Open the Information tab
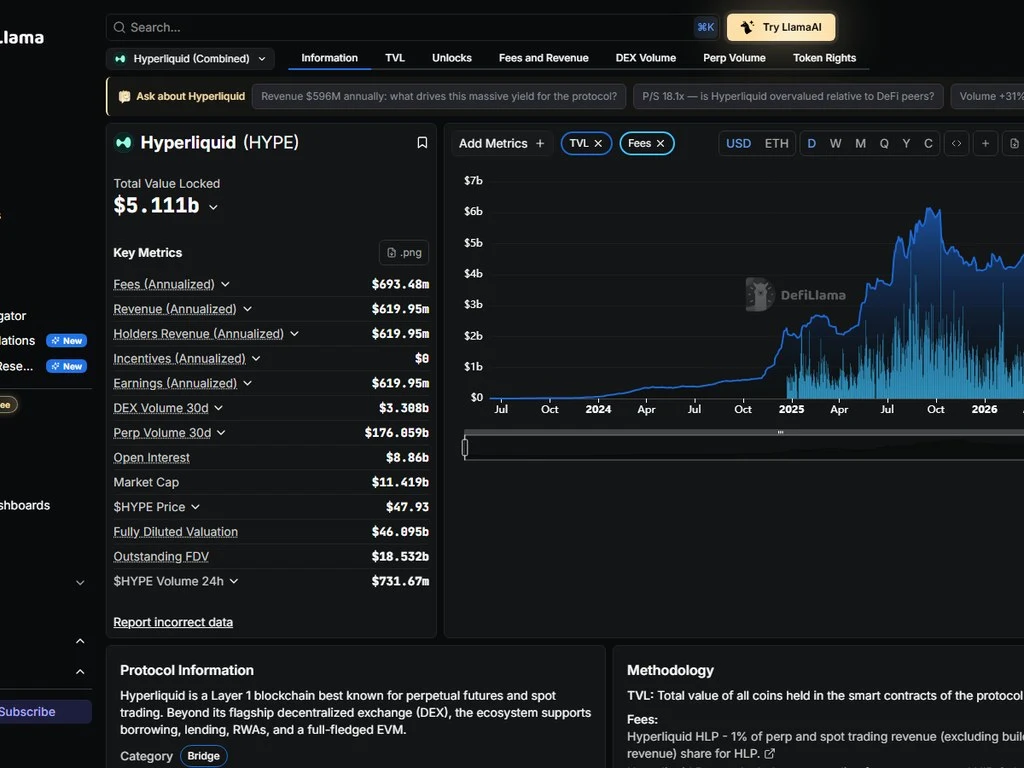This screenshot has width=1024, height=768. (329, 57)
